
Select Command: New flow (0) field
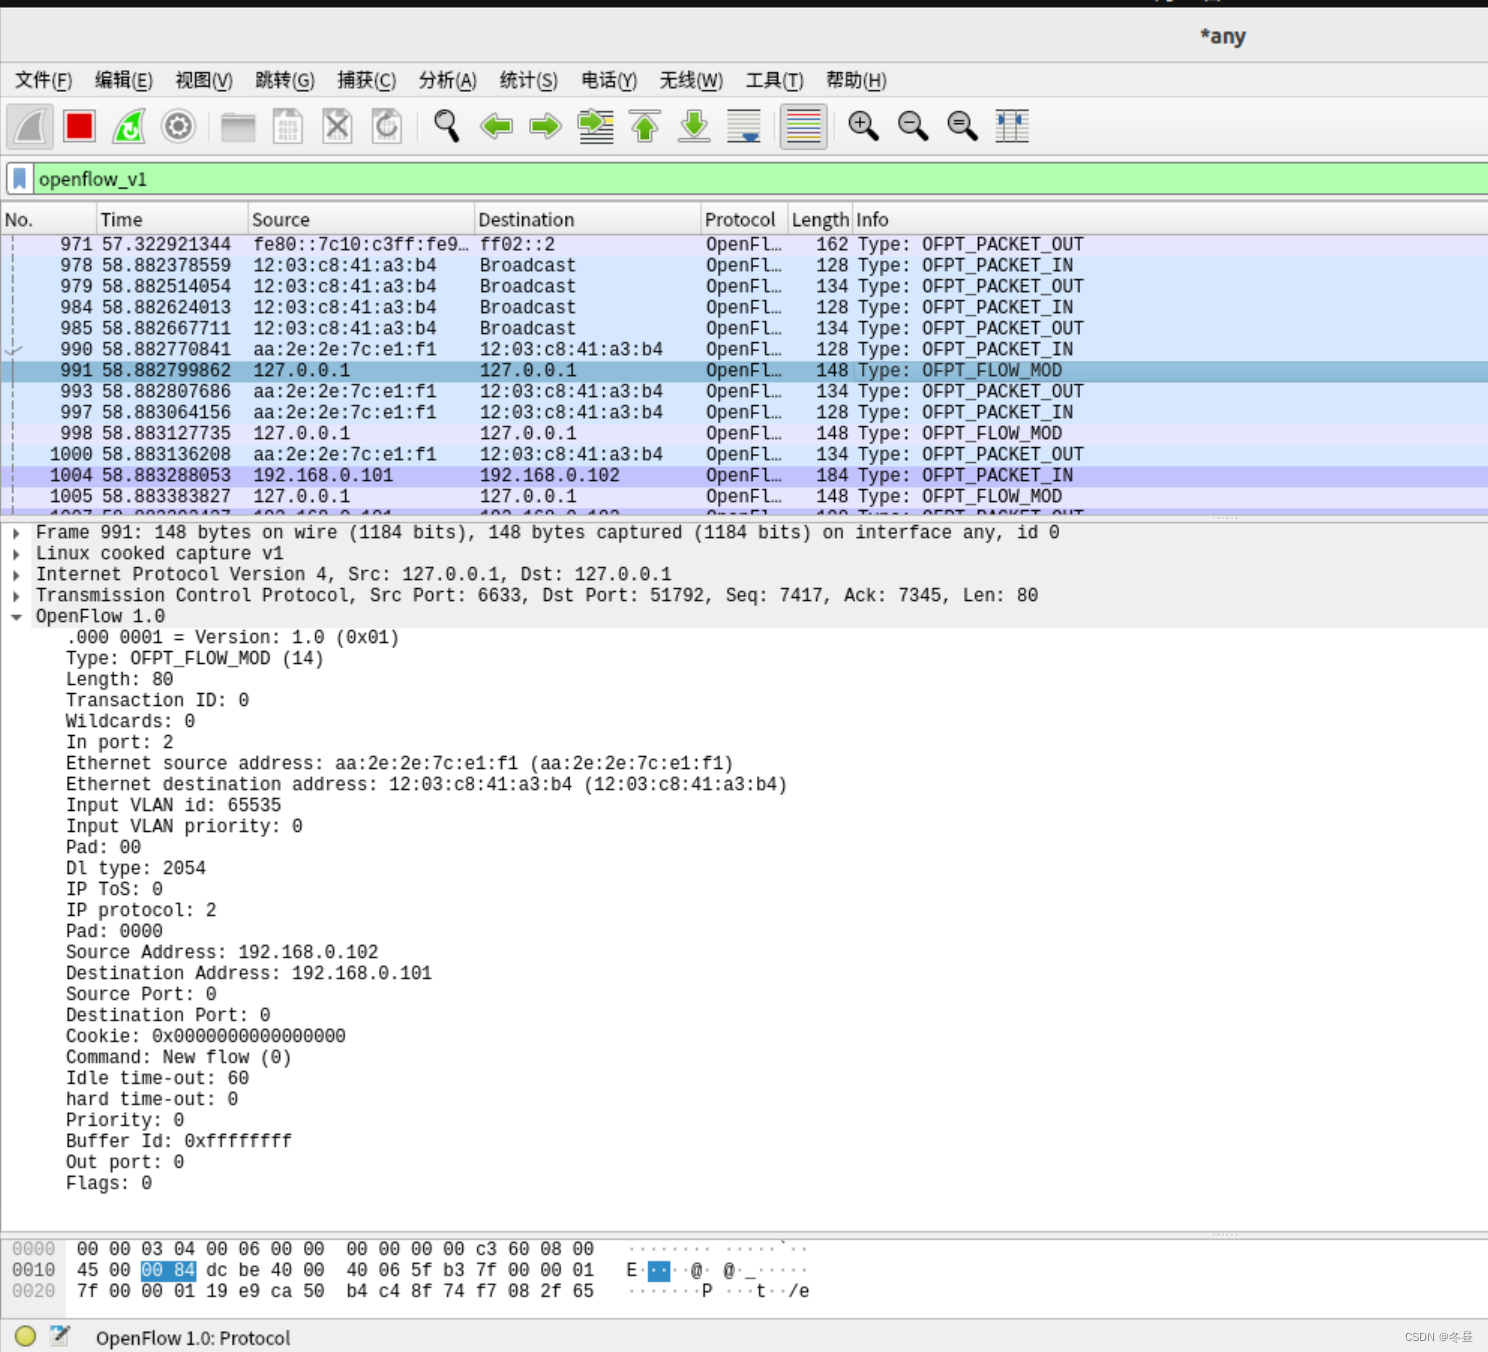pos(179,1058)
